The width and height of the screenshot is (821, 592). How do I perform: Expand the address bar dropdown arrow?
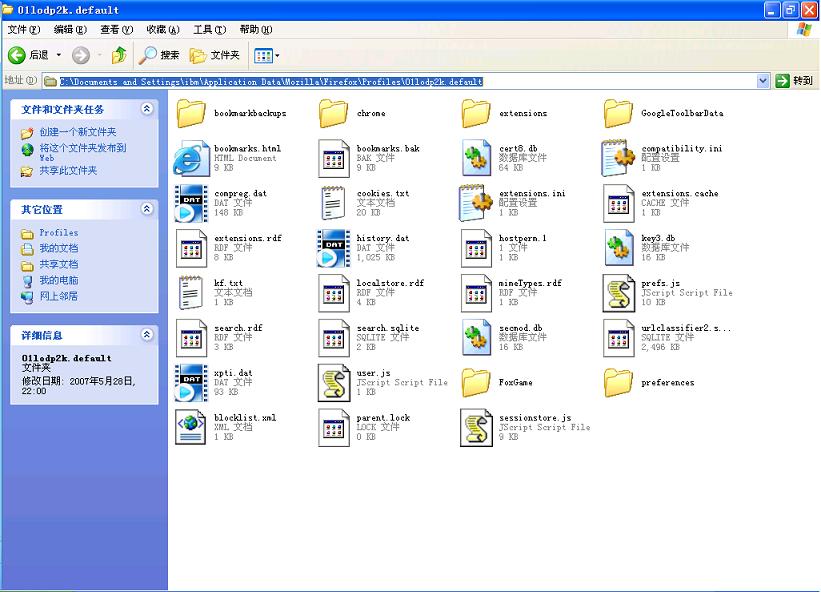[x=763, y=81]
